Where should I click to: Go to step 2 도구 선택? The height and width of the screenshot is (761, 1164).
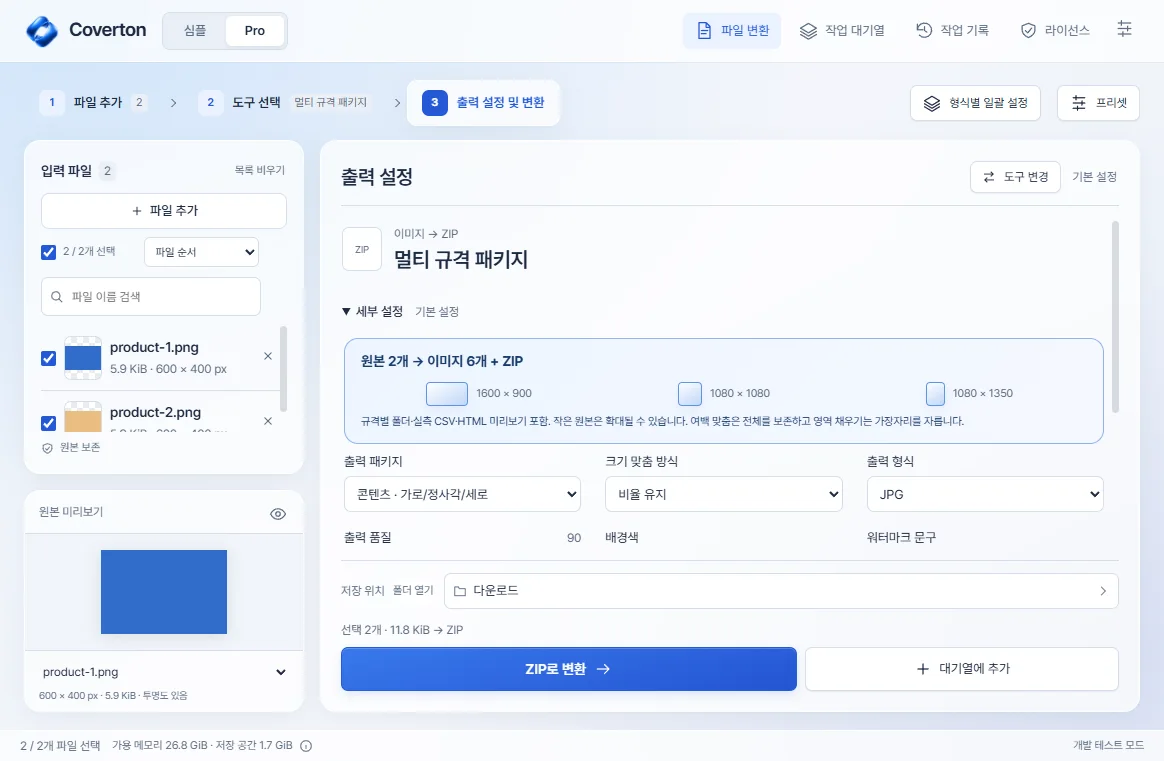coord(284,102)
